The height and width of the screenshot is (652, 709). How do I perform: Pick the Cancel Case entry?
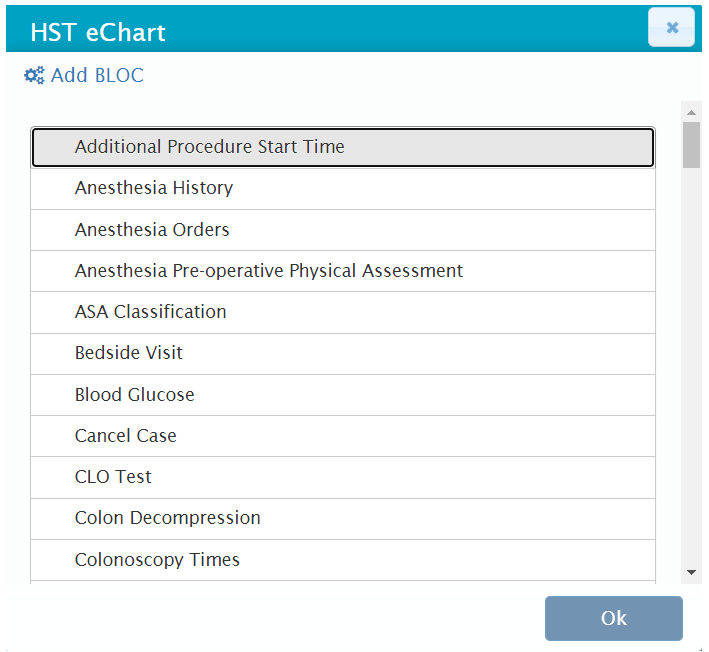click(343, 436)
